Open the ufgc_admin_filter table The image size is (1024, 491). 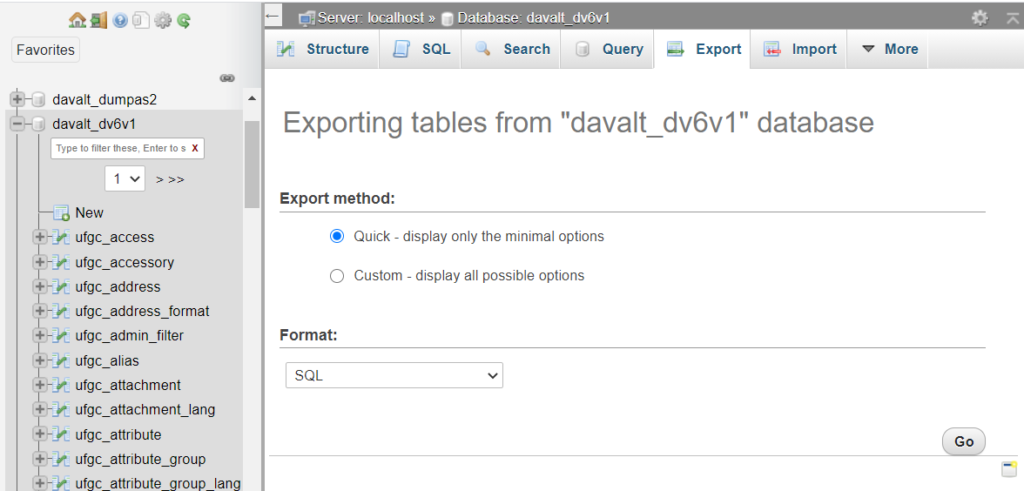[x=129, y=336]
